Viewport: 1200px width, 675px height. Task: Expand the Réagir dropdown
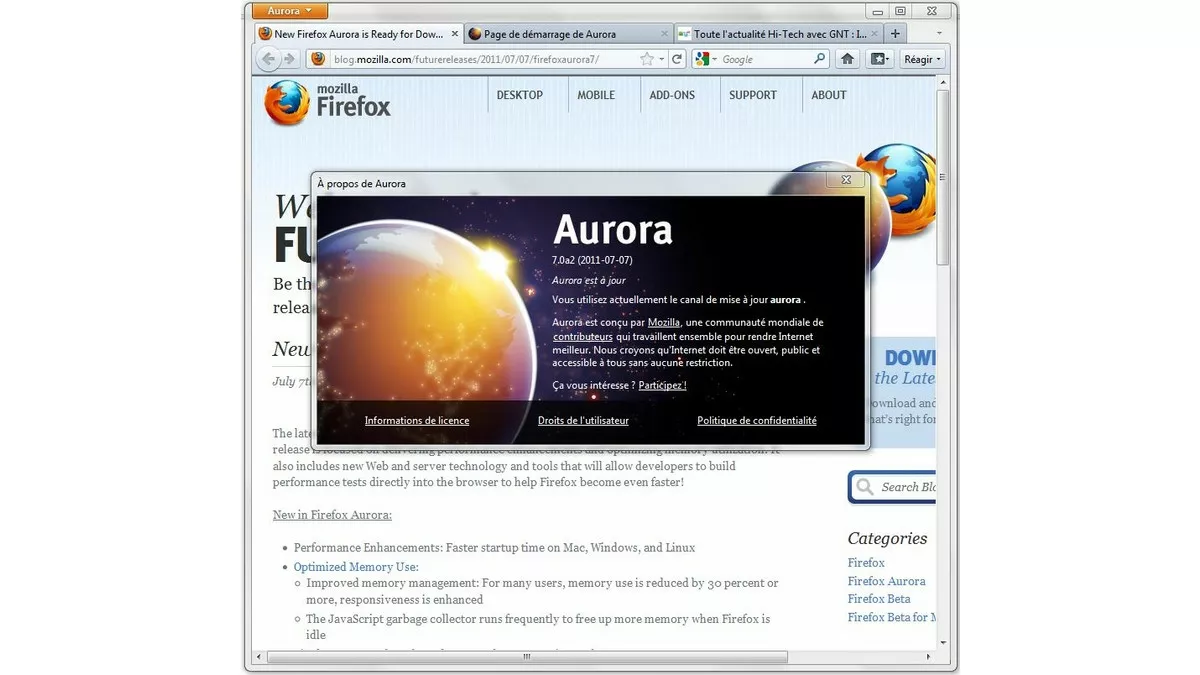[919, 58]
